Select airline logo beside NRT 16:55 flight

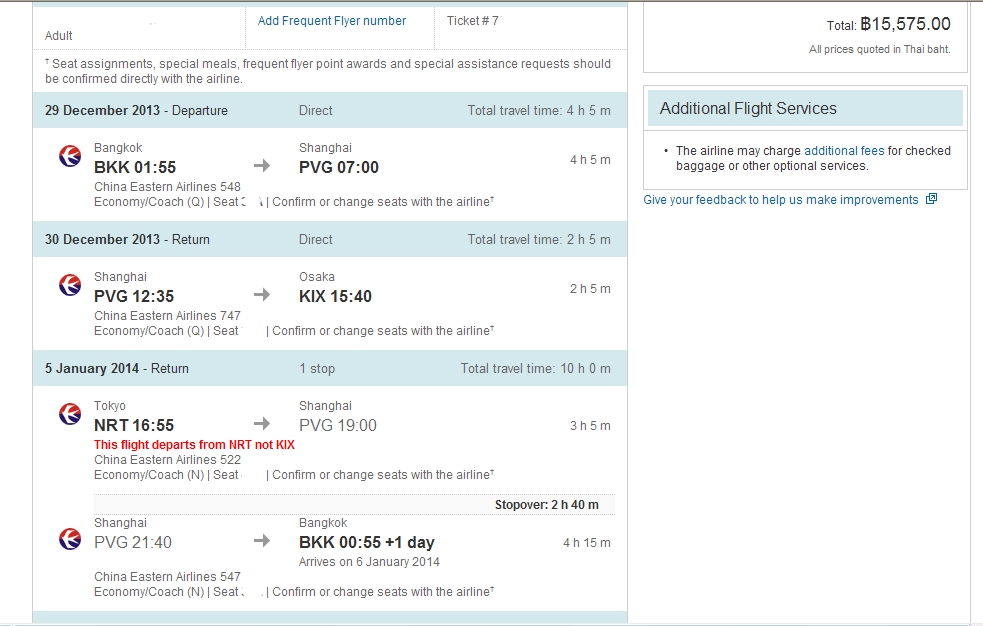point(70,414)
